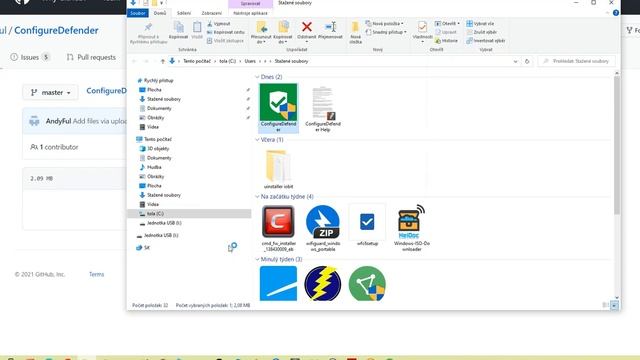The height and width of the screenshot is (360, 640).
Task: Open the Otevřít dropdown in ribbon
Action: (447, 24)
